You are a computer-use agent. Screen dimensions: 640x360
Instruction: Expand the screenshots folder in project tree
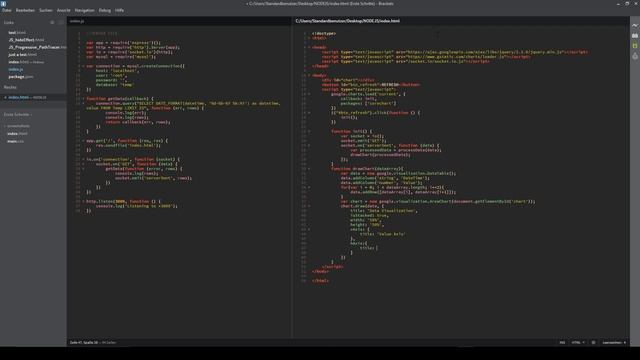click(x=18, y=126)
